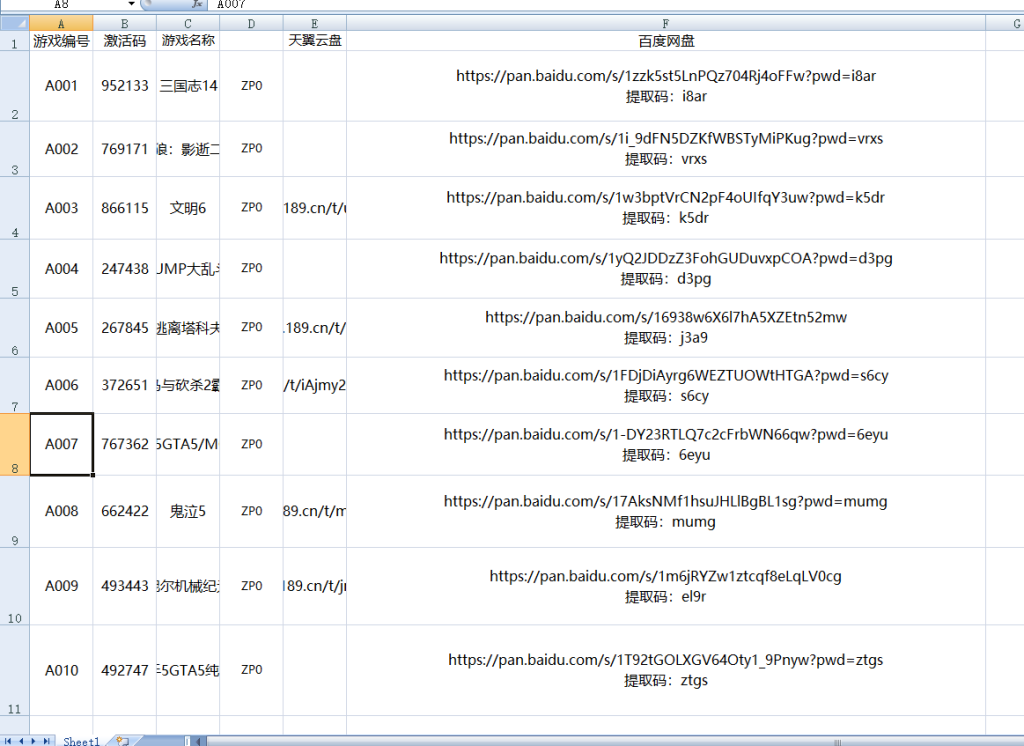Select the active cell A007
The image size is (1024, 746).
pyautogui.click(x=61, y=444)
